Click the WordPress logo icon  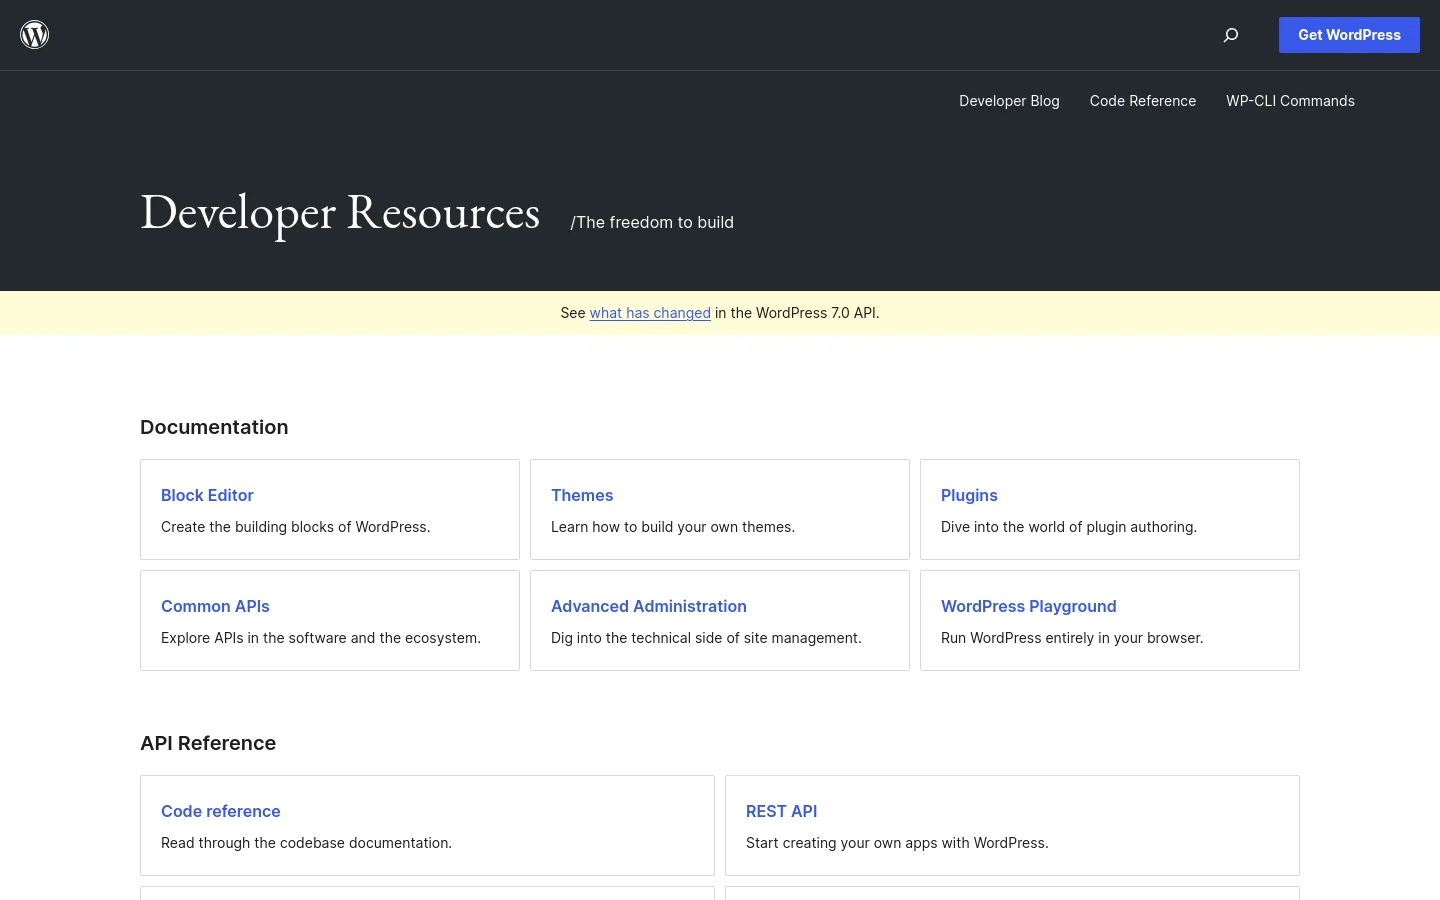tap(35, 35)
